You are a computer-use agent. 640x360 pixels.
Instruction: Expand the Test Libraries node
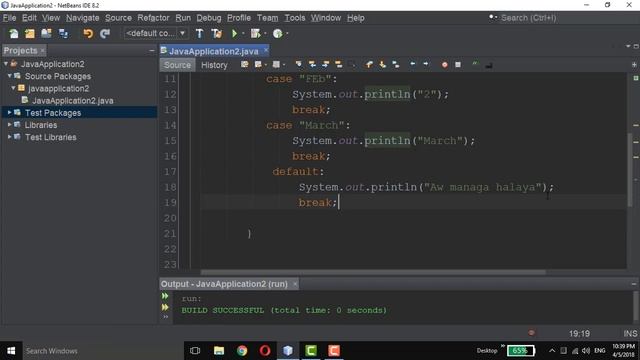pos(9,137)
